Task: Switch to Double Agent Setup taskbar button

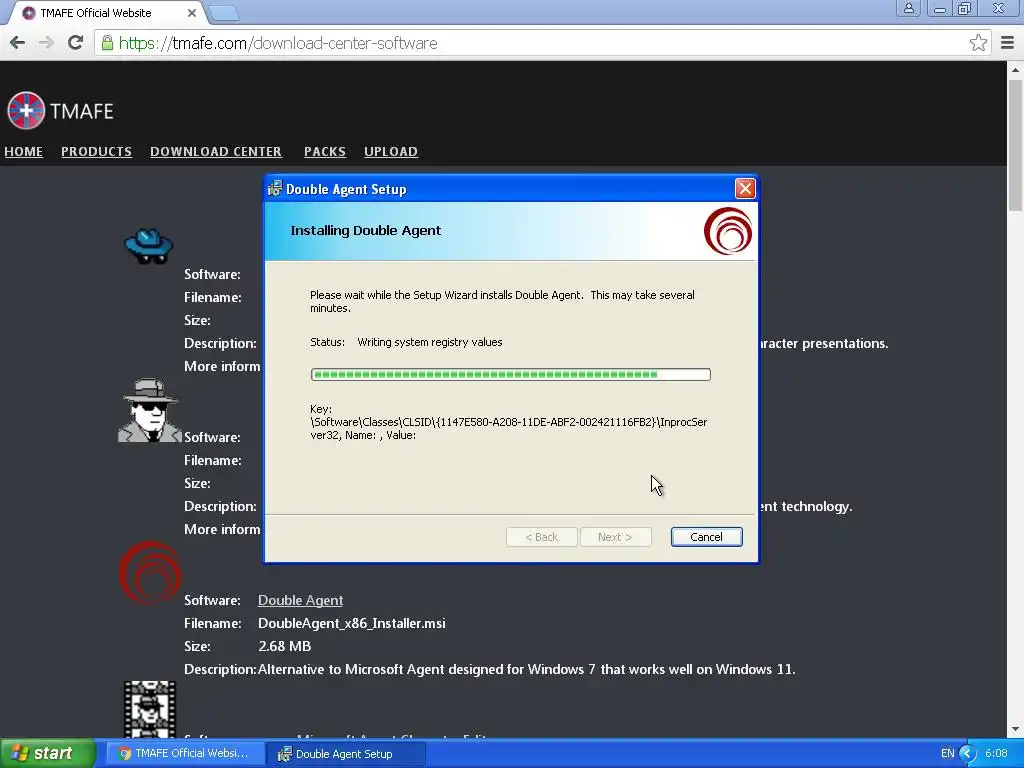Action: (347, 754)
